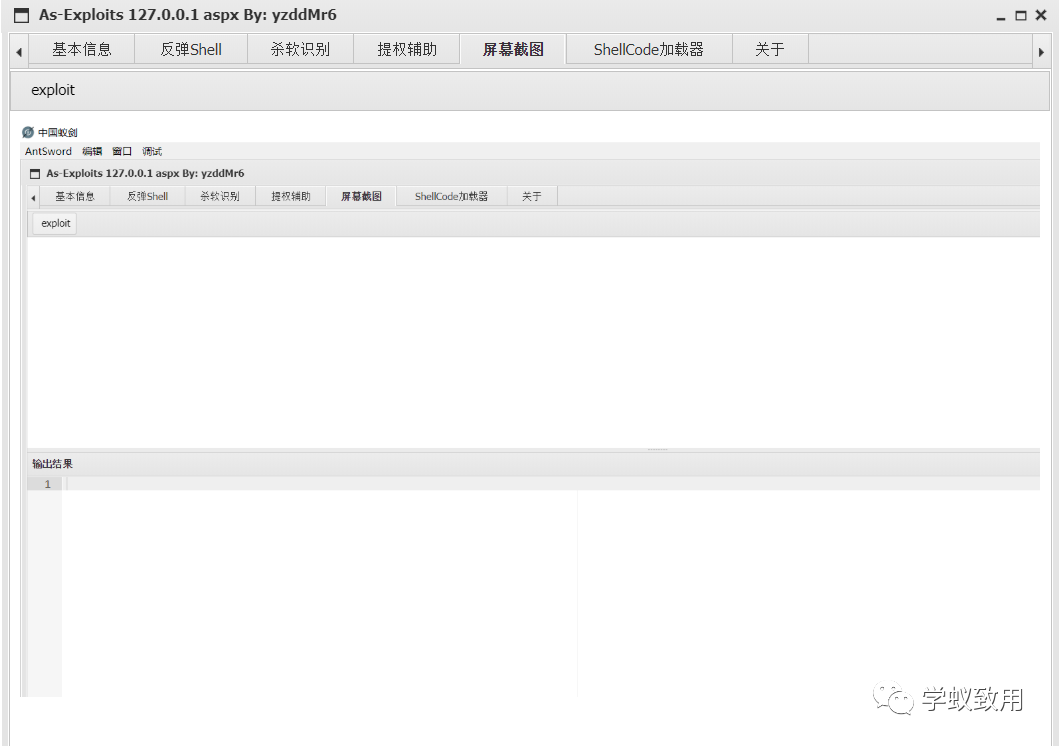This screenshot has height=746, width=1059.
Task: Select the inner 屏幕截图 tab
Action: [361, 196]
